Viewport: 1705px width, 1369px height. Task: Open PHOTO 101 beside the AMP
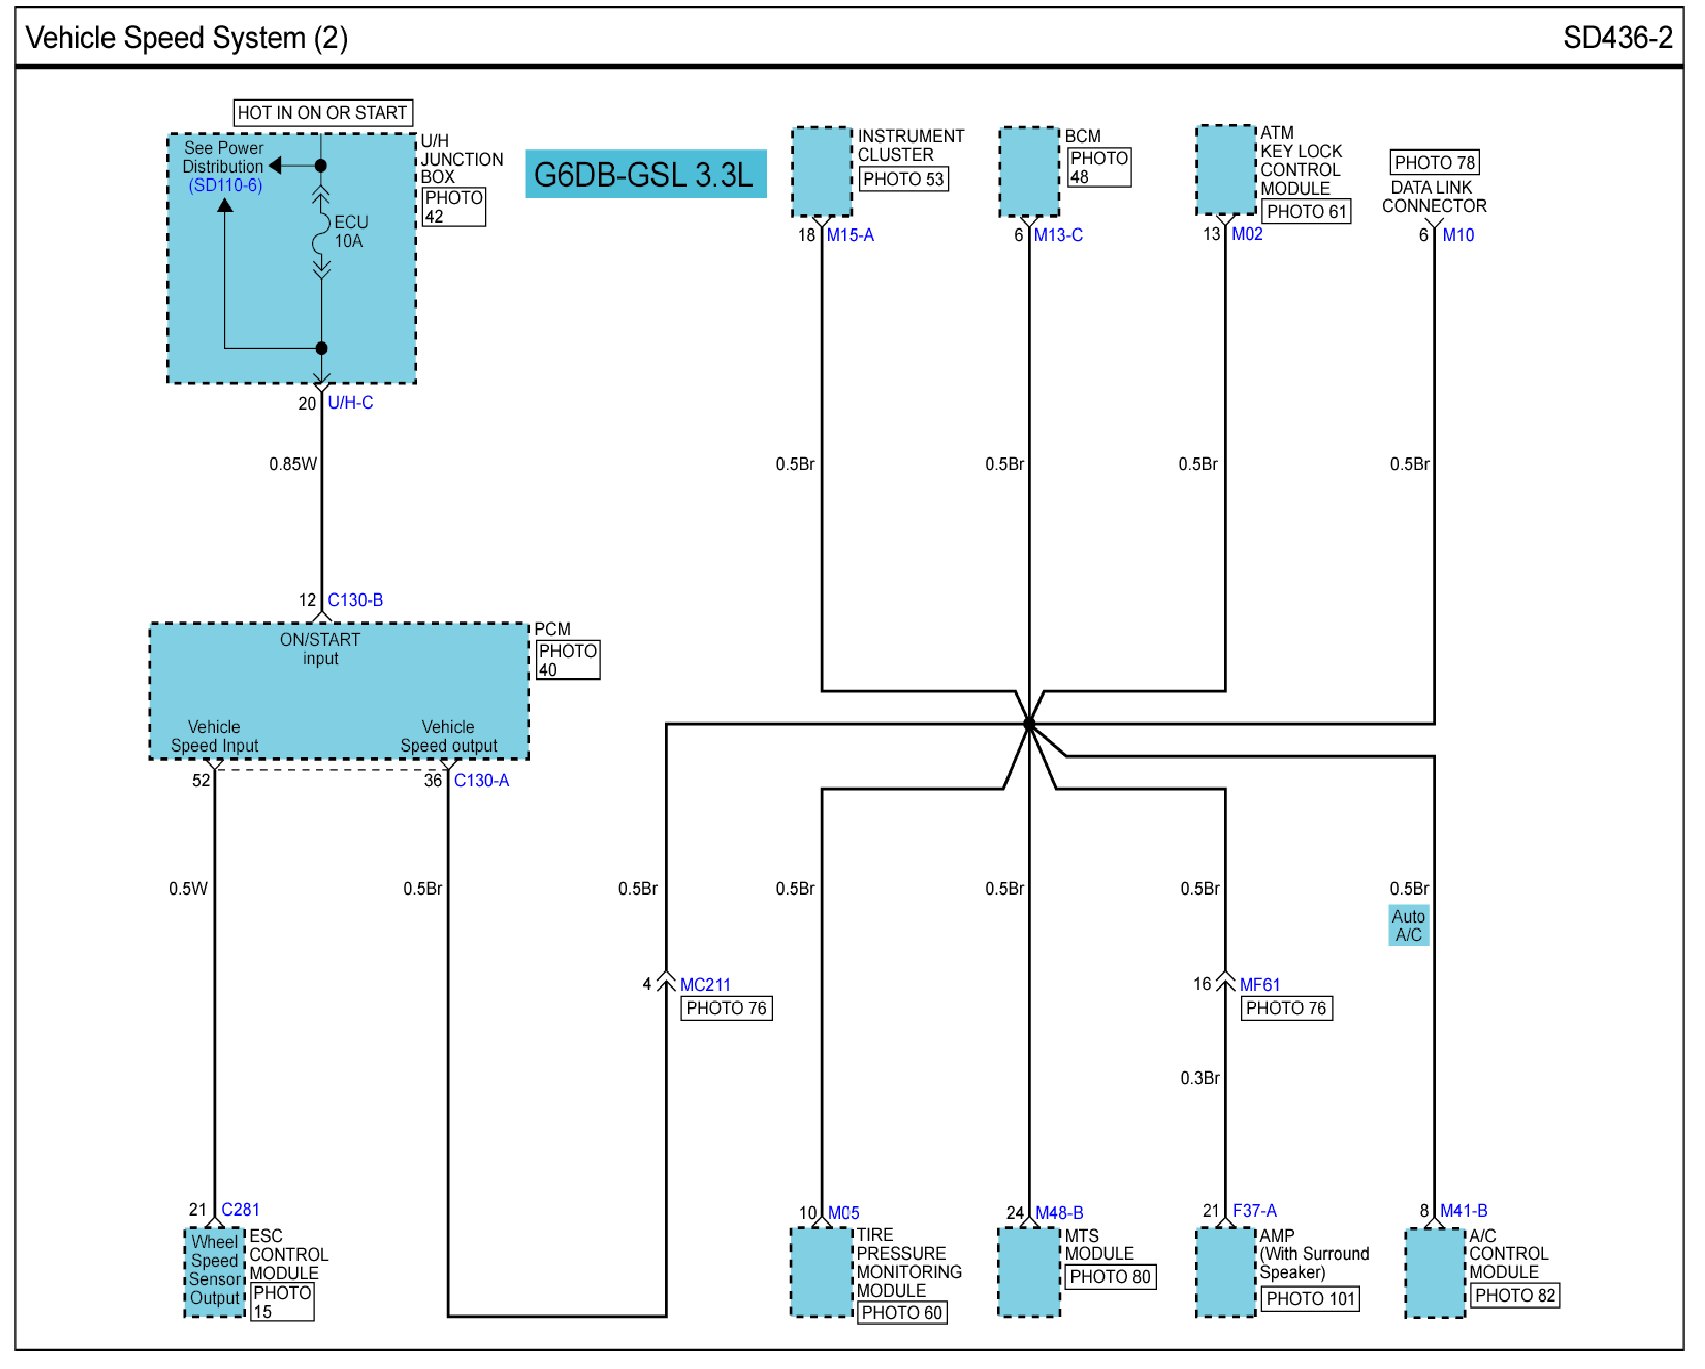(1309, 1298)
